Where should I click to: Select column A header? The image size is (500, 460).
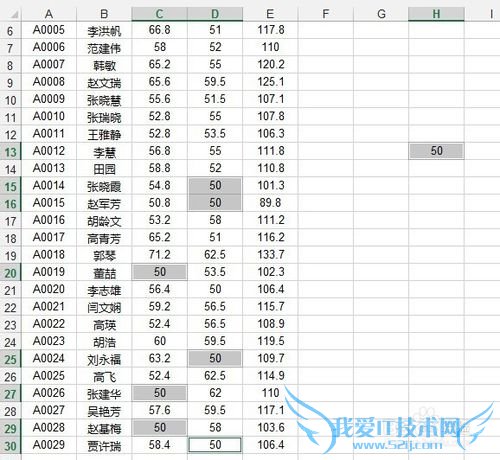(49, 14)
